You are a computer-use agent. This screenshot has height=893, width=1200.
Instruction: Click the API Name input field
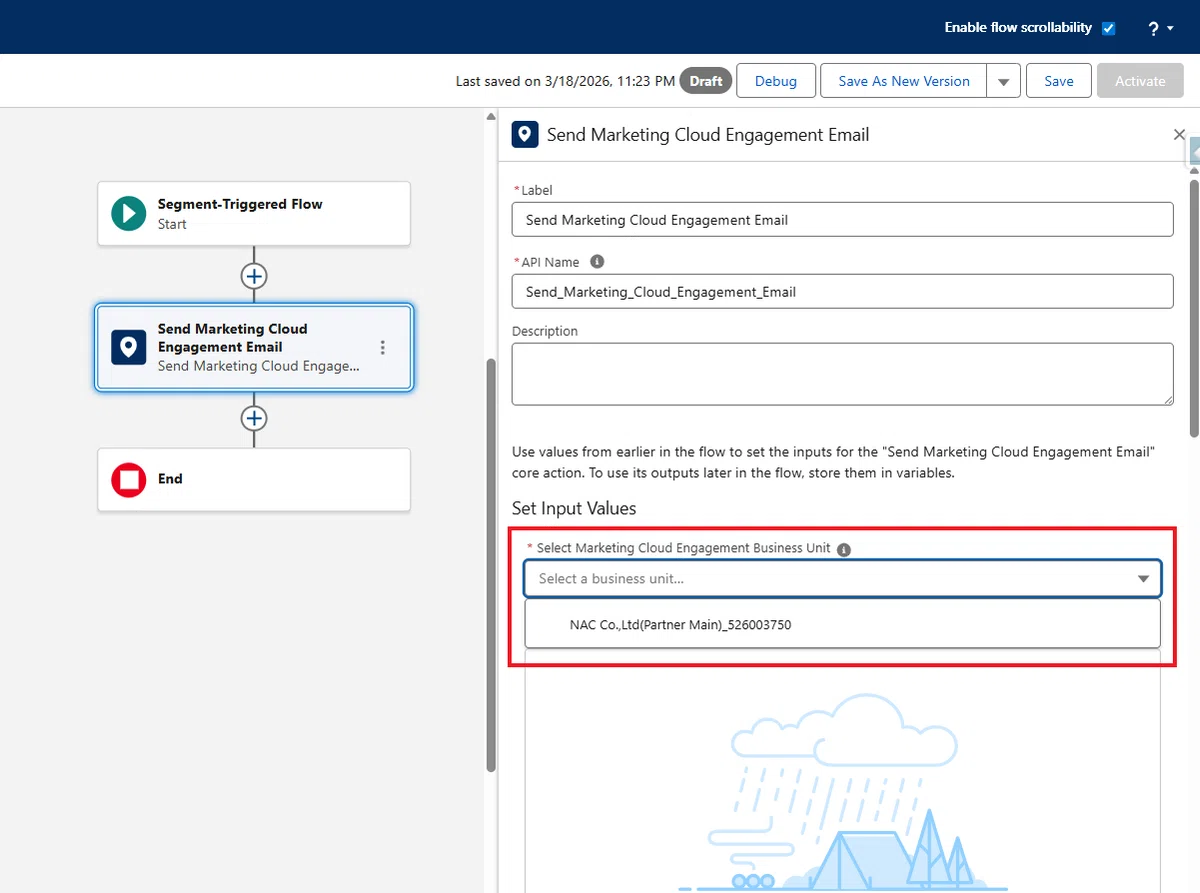[x=842, y=292]
